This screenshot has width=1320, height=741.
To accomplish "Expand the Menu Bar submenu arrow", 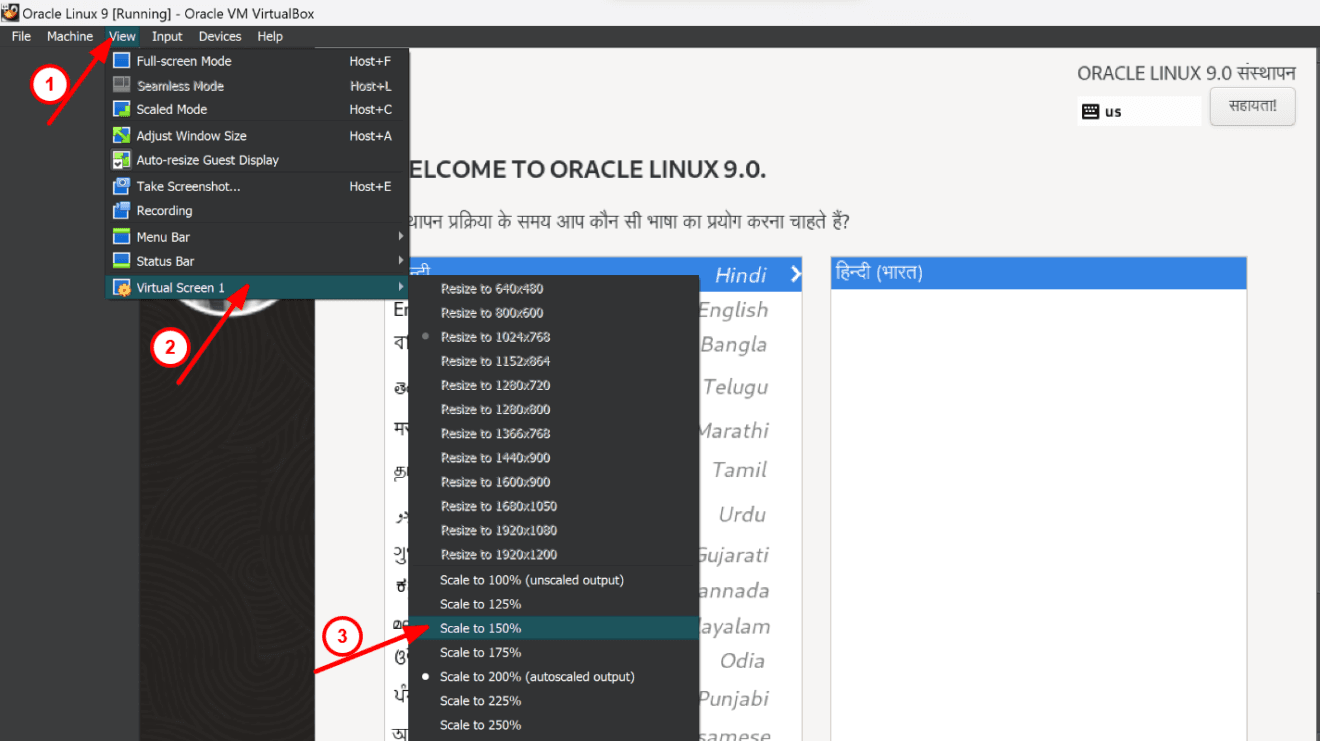I will [x=401, y=237].
